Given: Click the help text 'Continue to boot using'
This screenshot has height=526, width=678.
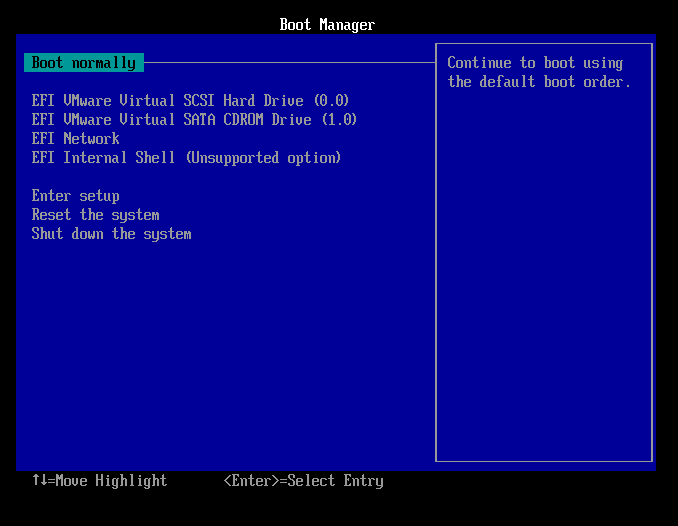Looking at the screenshot, I should coord(535,63).
